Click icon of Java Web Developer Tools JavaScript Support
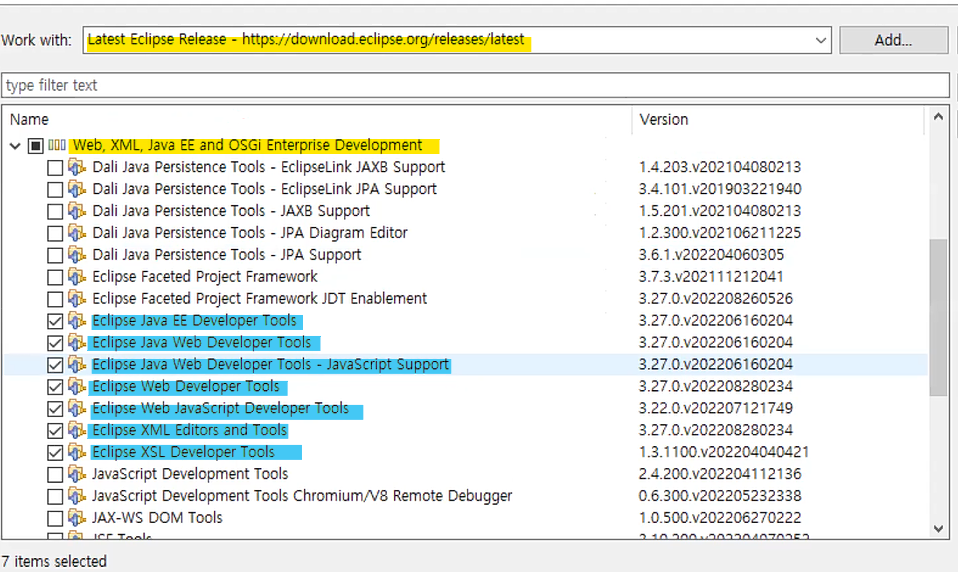Screen dimensions: 958x572 click(76, 364)
